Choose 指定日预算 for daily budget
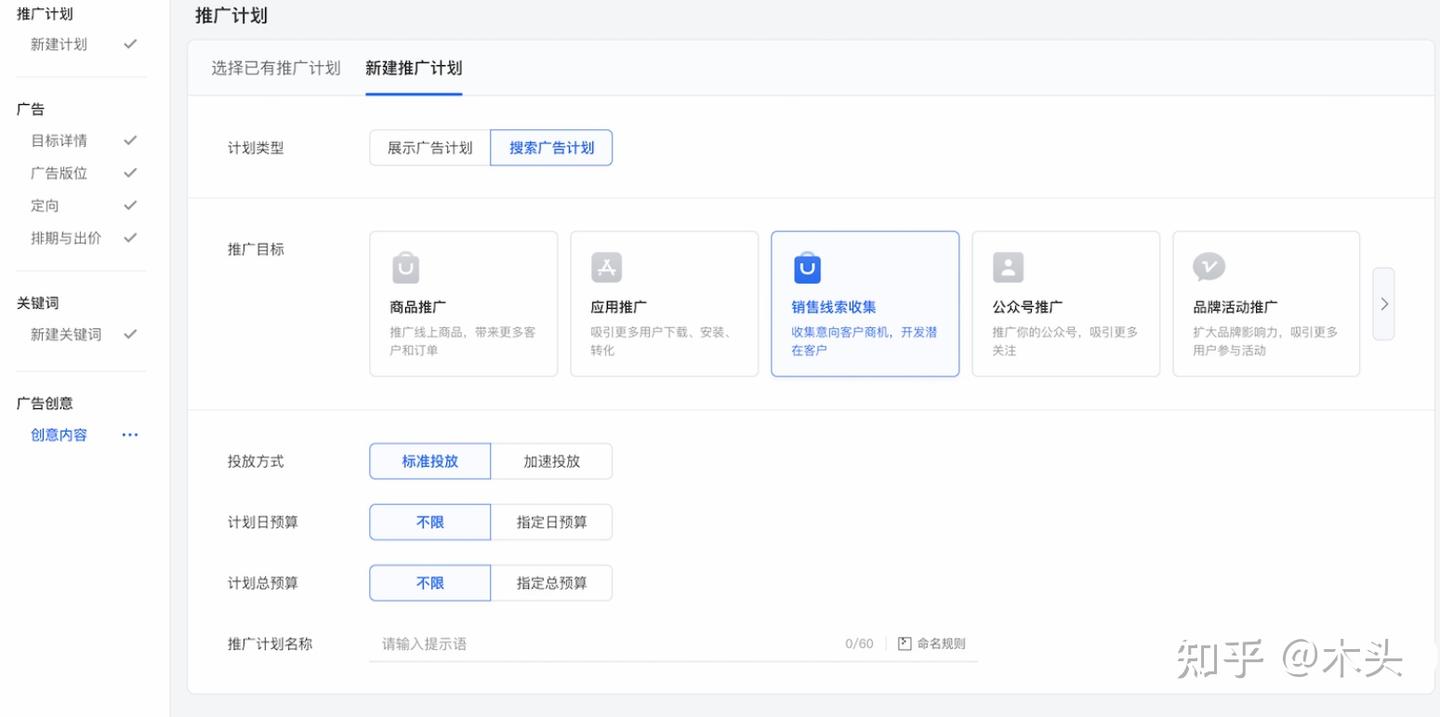This screenshot has height=717, width=1440. tap(551, 522)
